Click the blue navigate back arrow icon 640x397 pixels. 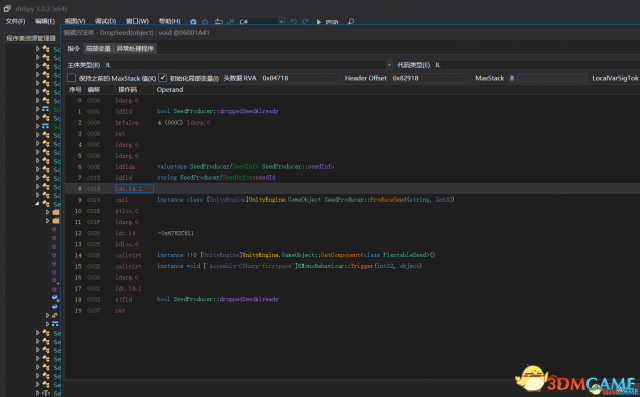coord(193,22)
